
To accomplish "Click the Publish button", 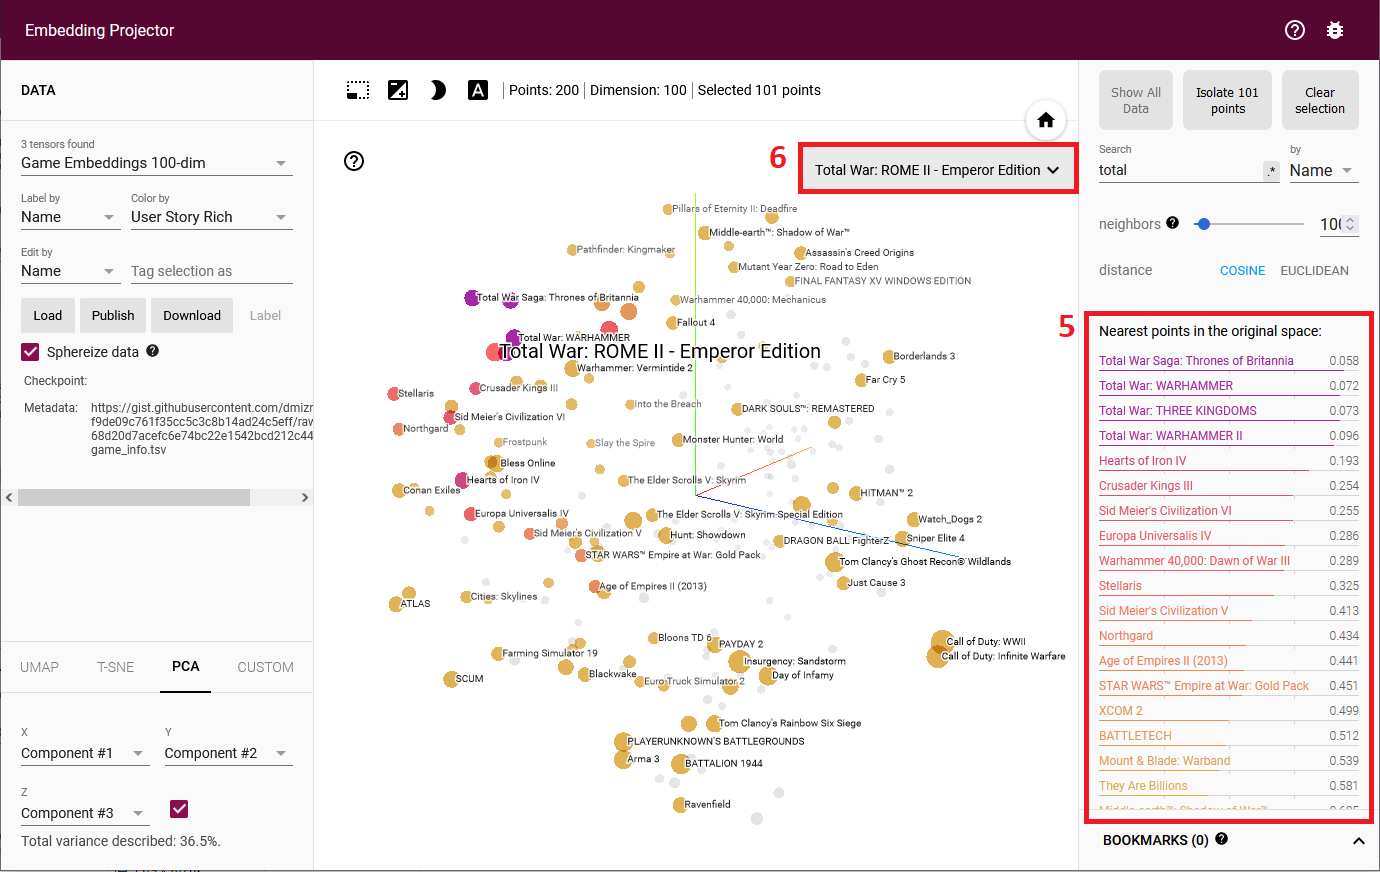I will 113,315.
